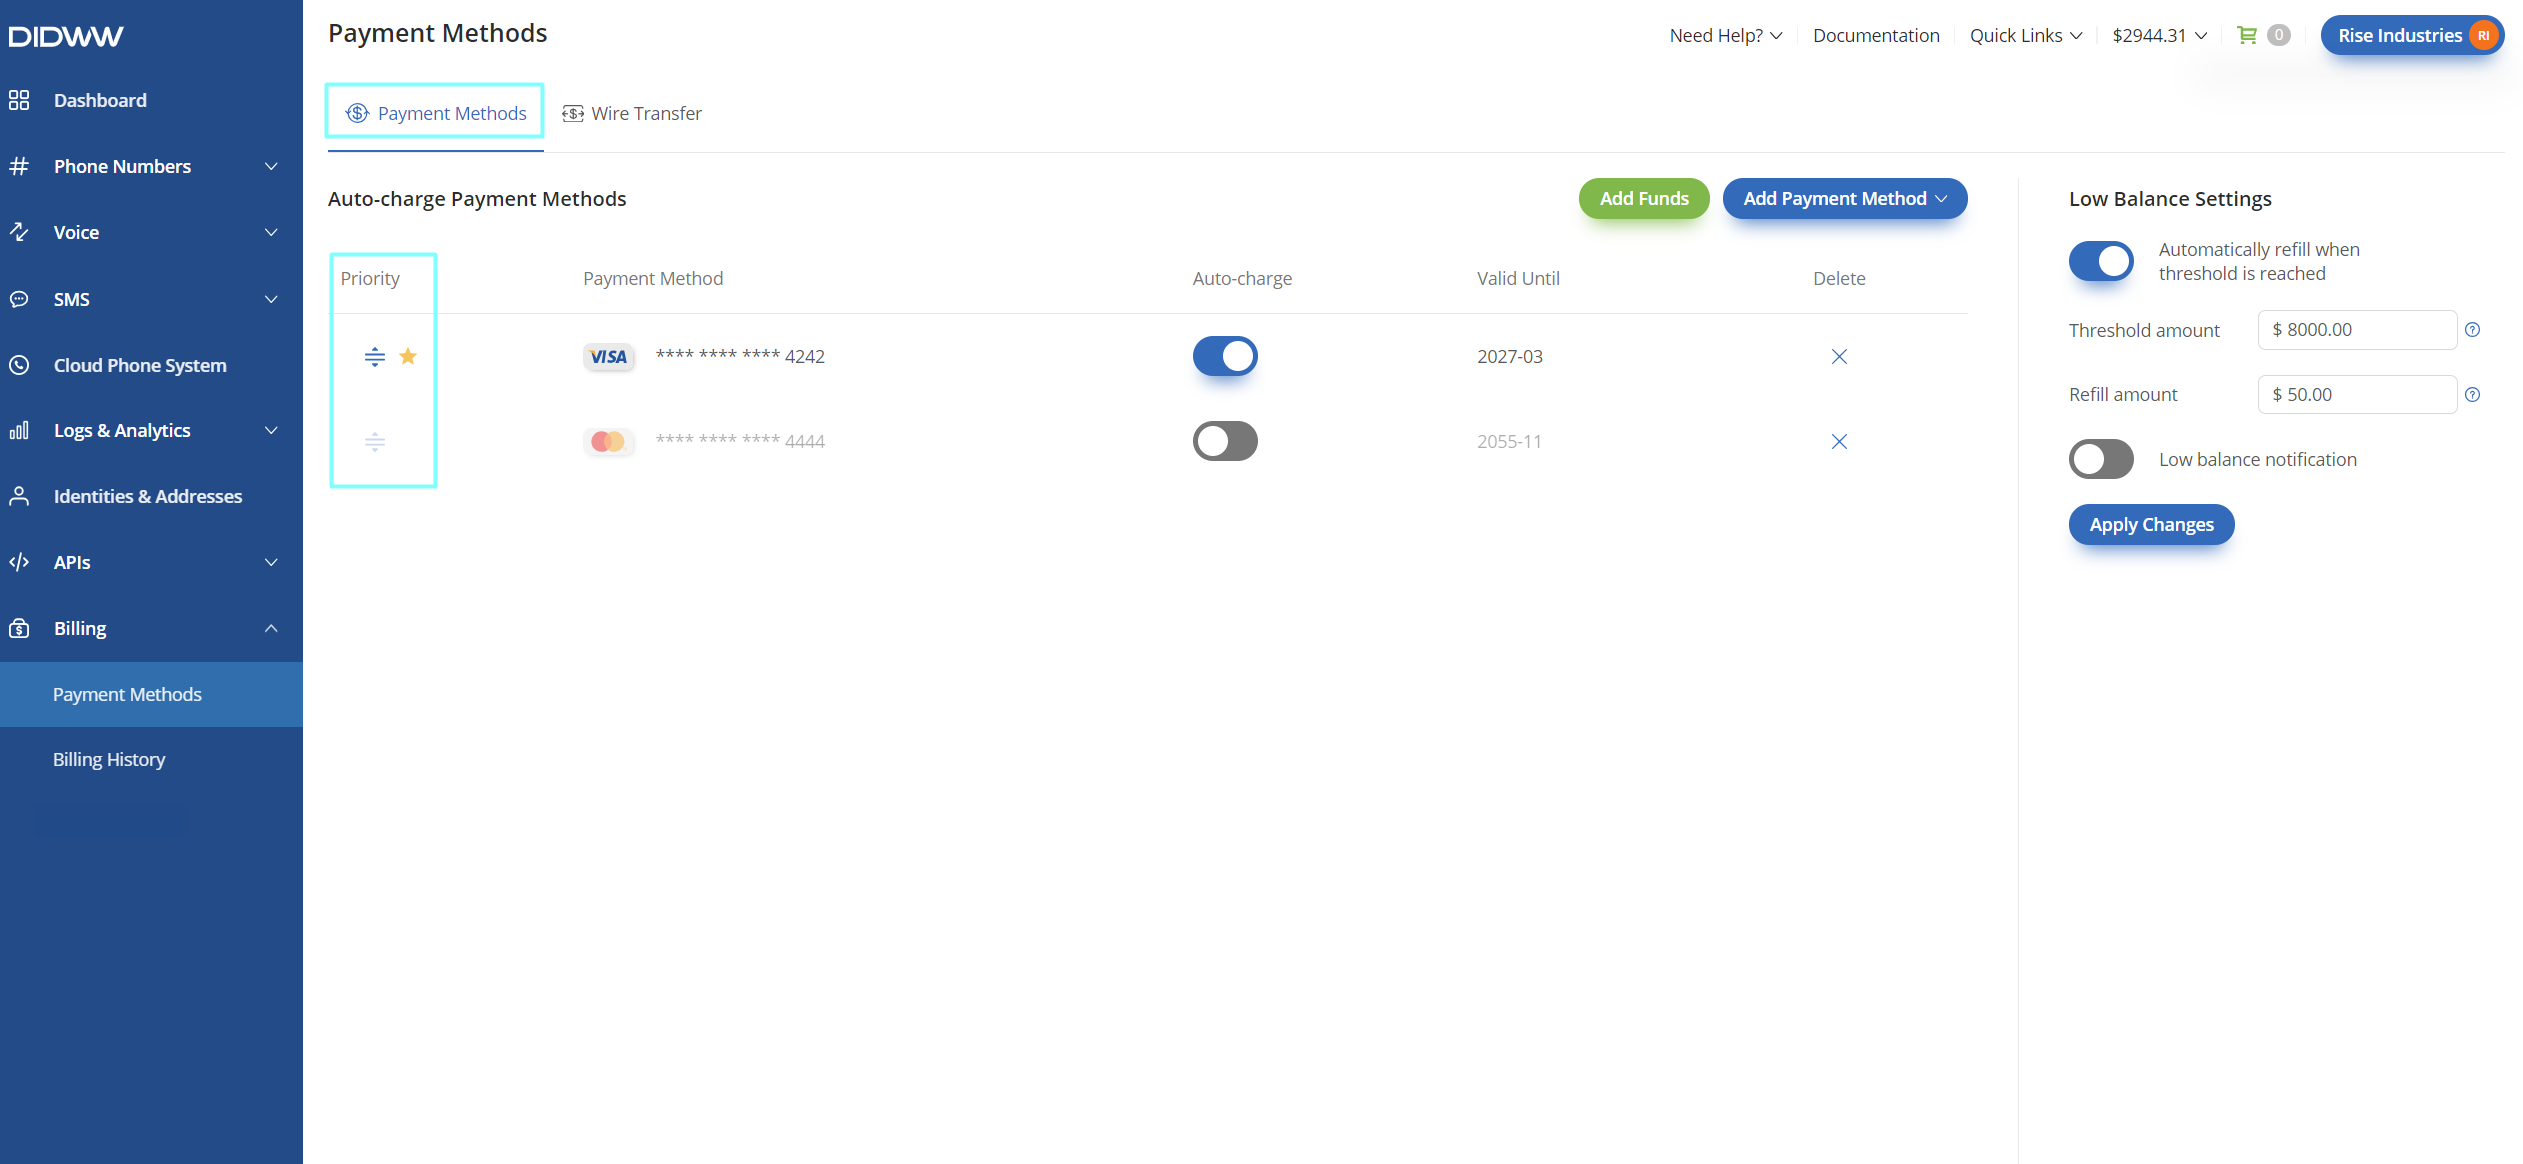Click the SMS chat bubble icon
The width and height of the screenshot is (2523, 1164).
coord(19,299)
